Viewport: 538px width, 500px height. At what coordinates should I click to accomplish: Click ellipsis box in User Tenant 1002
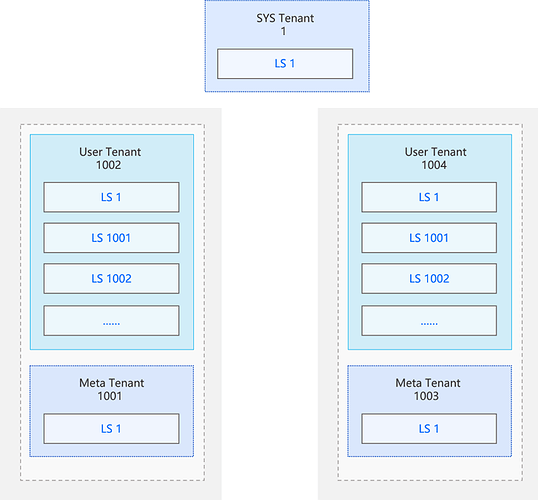tap(111, 321)
